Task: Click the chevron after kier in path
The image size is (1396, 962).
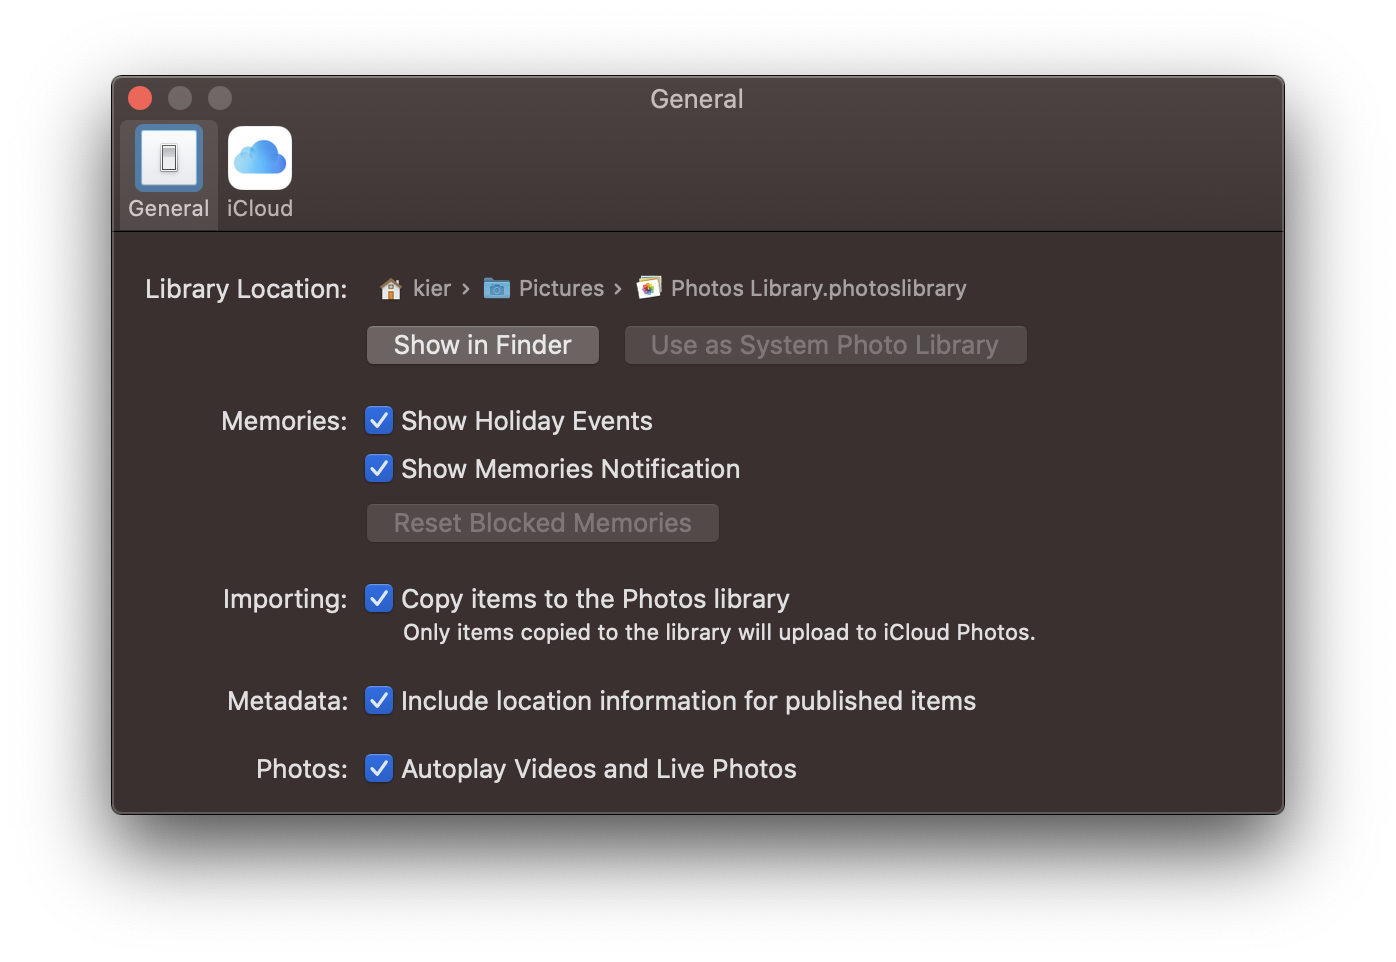Action: pyautogui.click(x=466, y=289)
